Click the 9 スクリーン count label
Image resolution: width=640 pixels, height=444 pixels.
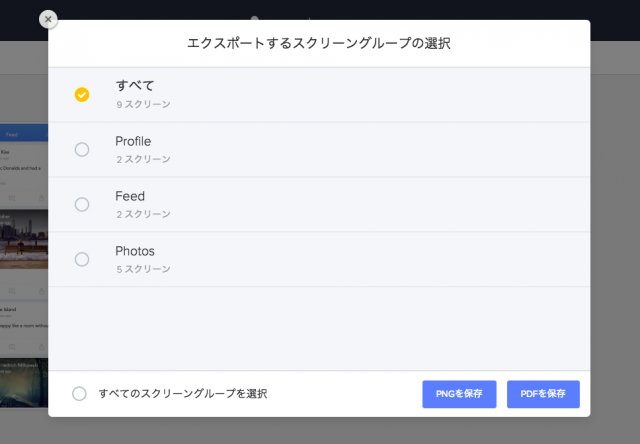143,104
